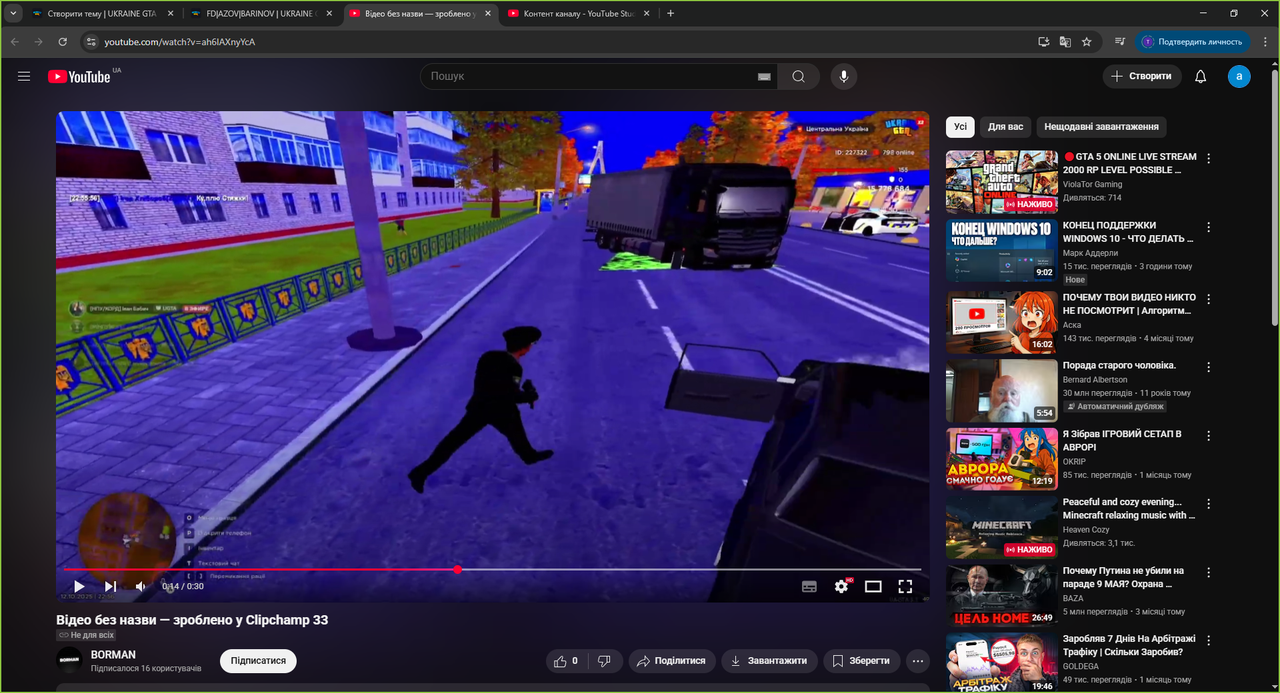Open the on-screen keyboard icon in search
Screen dimensions: 1280x693
pos(764,76)
